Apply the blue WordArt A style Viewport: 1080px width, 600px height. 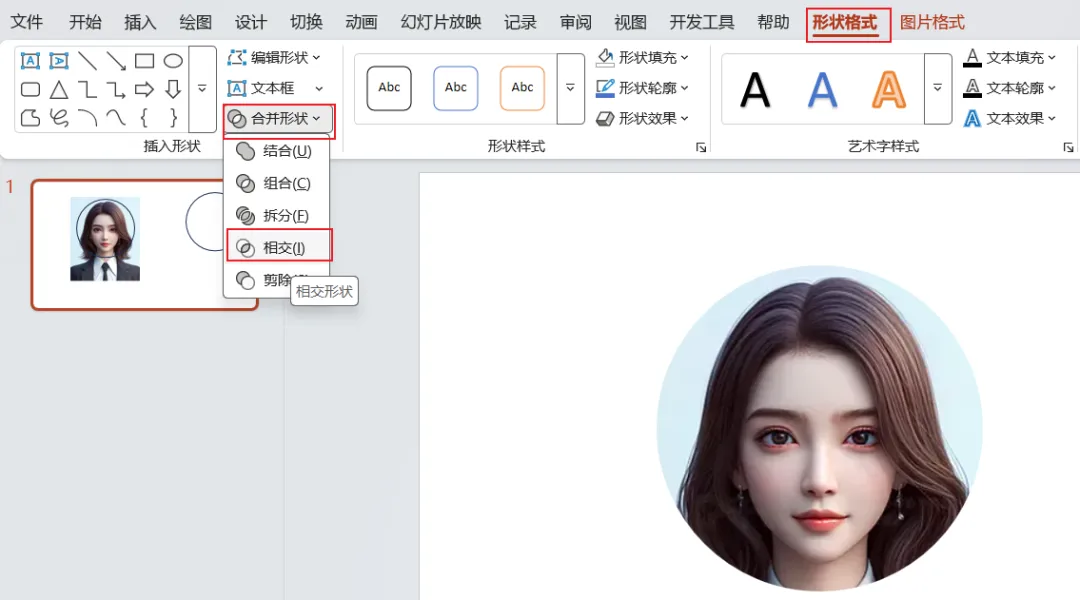[822, 90]
